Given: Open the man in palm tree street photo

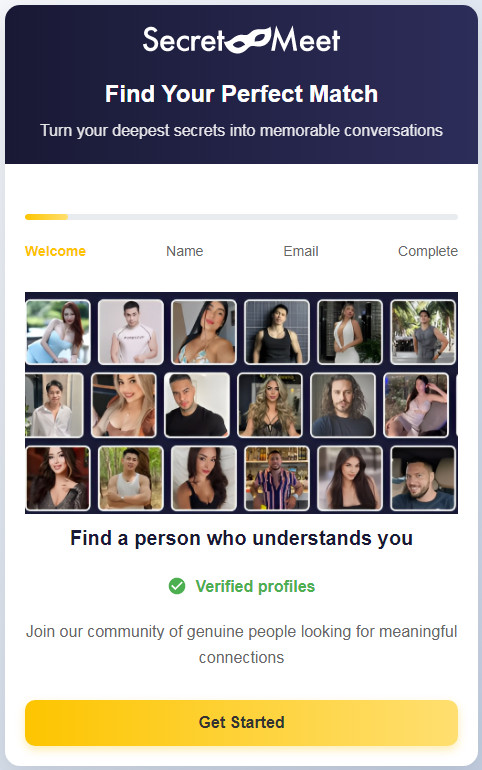Looking at the screenshot, I should (x=423, y=332).
